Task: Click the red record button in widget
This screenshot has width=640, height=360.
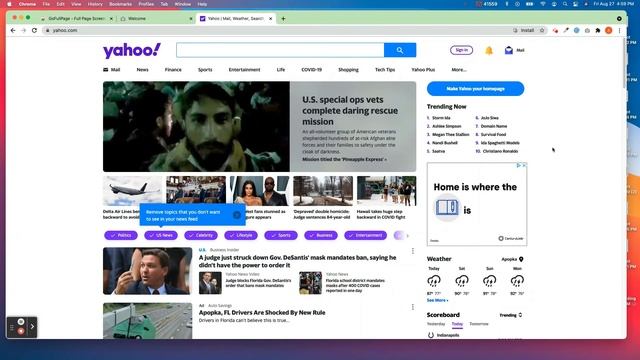Action: 21,331
